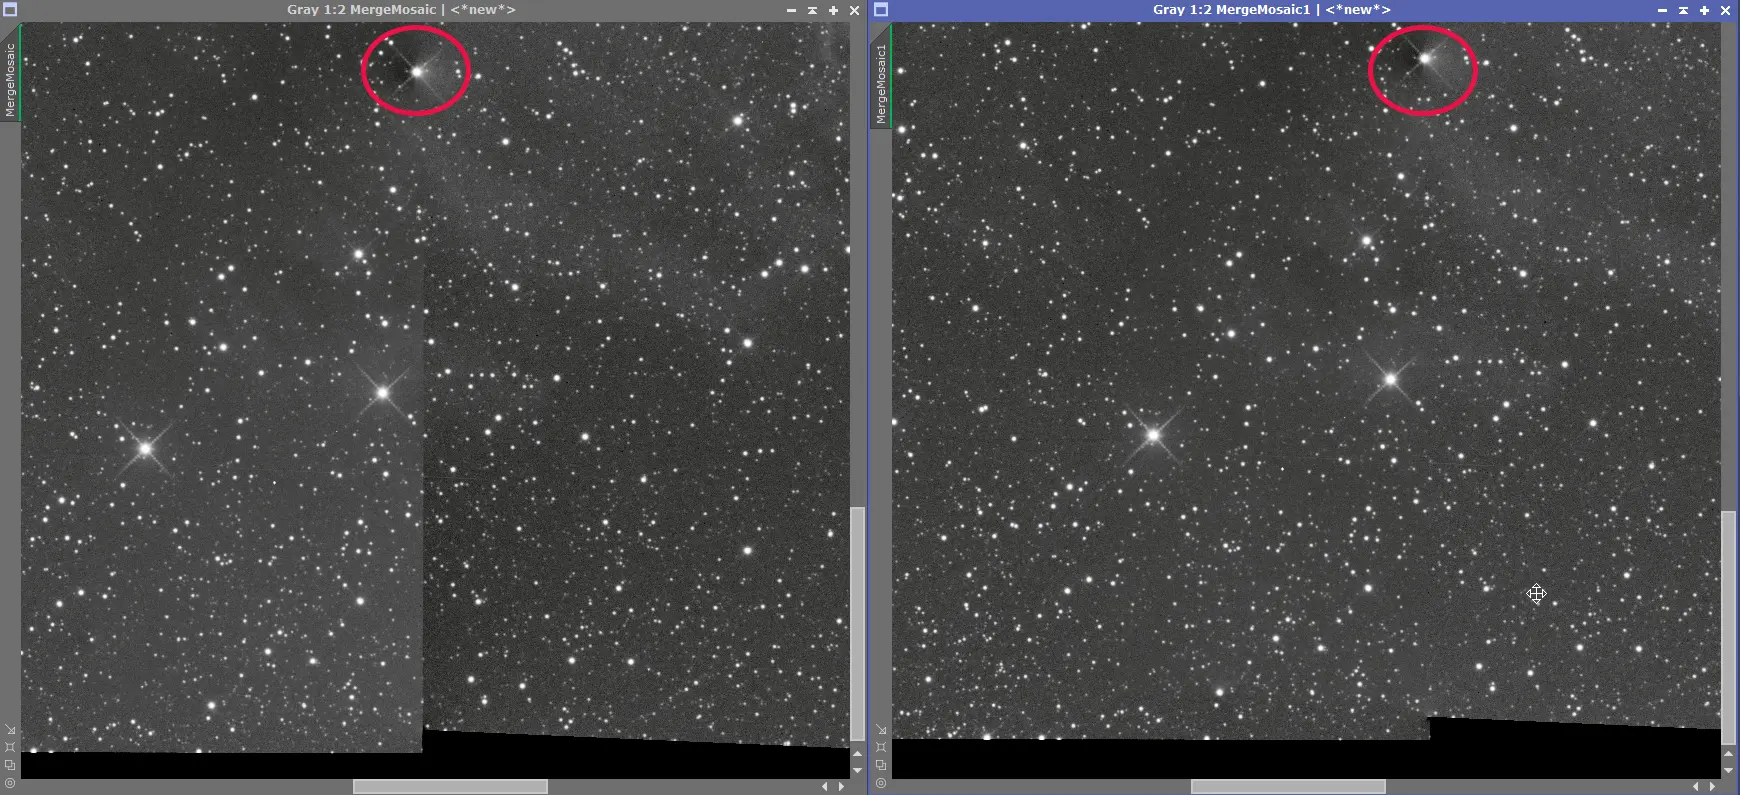Screen dimensions: 1740x795
Task: Open the window menu icon of MergeMosaic1
Action: (x=881, y=10)
